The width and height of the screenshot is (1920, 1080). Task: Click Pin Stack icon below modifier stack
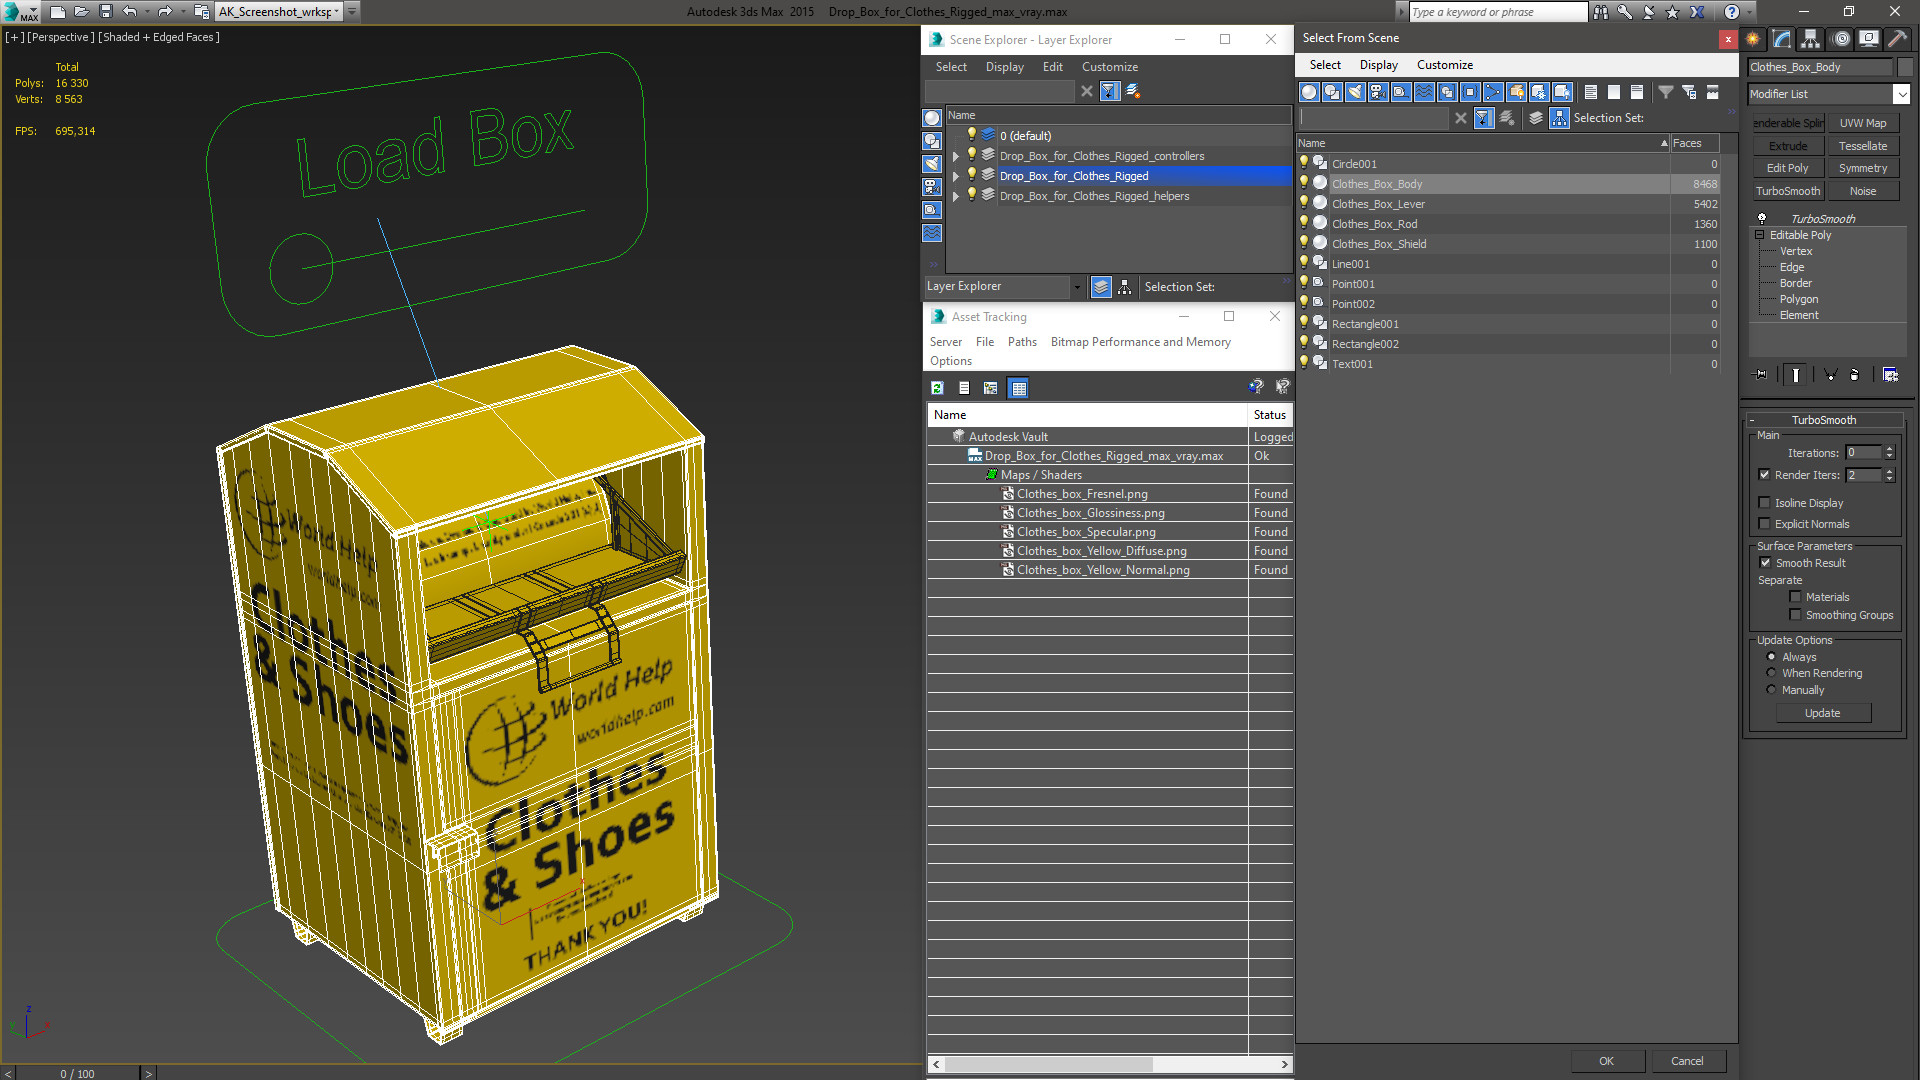click(x=1761, y=375)
